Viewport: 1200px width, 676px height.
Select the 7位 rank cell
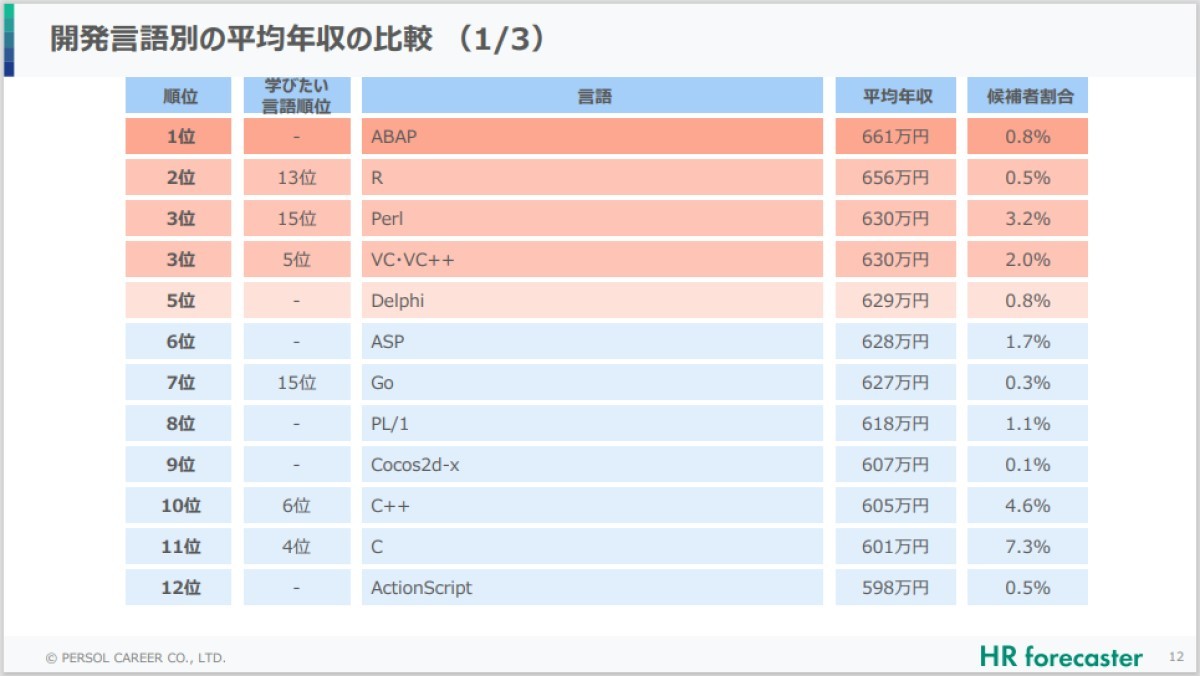pyautogui.click(x=178, y=382)
